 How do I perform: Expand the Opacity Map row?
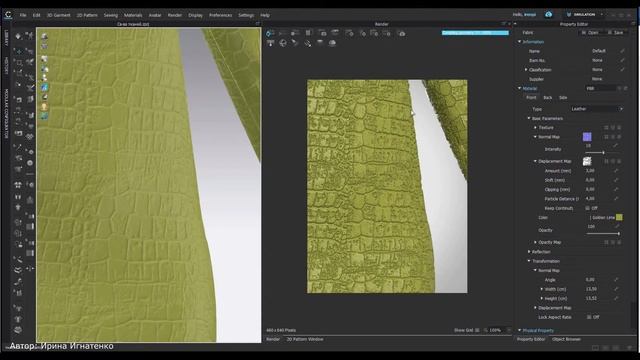pyautogui.click(x=536, y=242)
